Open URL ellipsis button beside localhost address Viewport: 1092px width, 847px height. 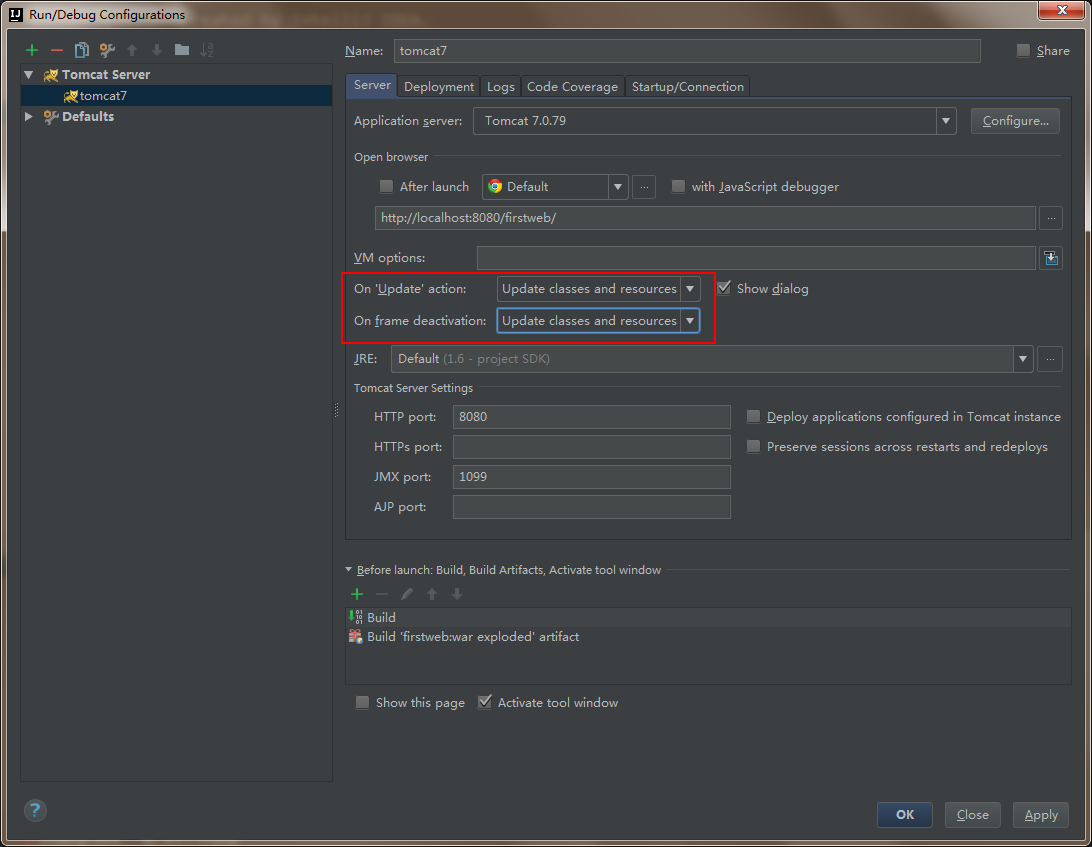[x=1051, y=218]
